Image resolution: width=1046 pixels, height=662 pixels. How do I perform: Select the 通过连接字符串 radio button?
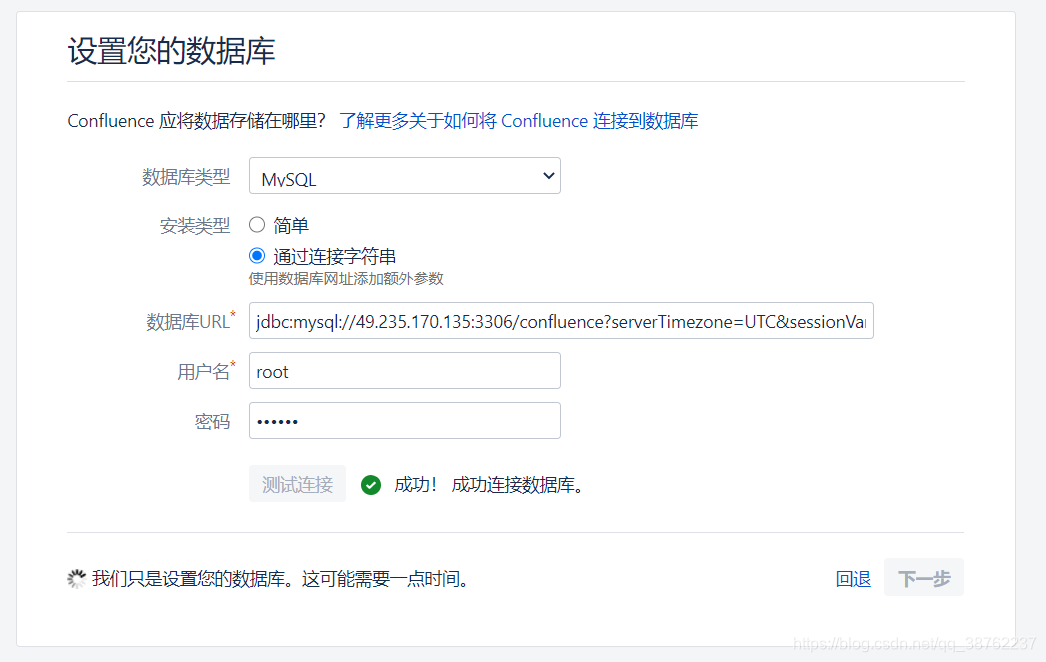257,256
